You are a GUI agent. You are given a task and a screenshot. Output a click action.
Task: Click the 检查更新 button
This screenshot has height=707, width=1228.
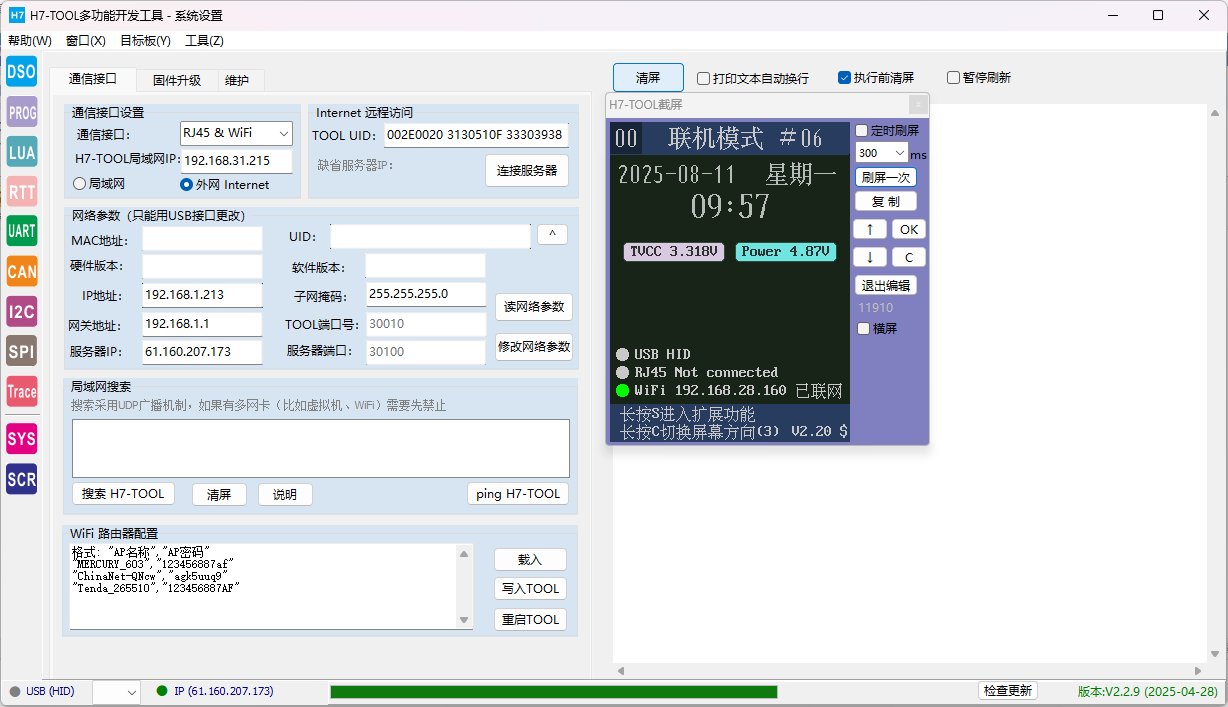[1008, 691]
